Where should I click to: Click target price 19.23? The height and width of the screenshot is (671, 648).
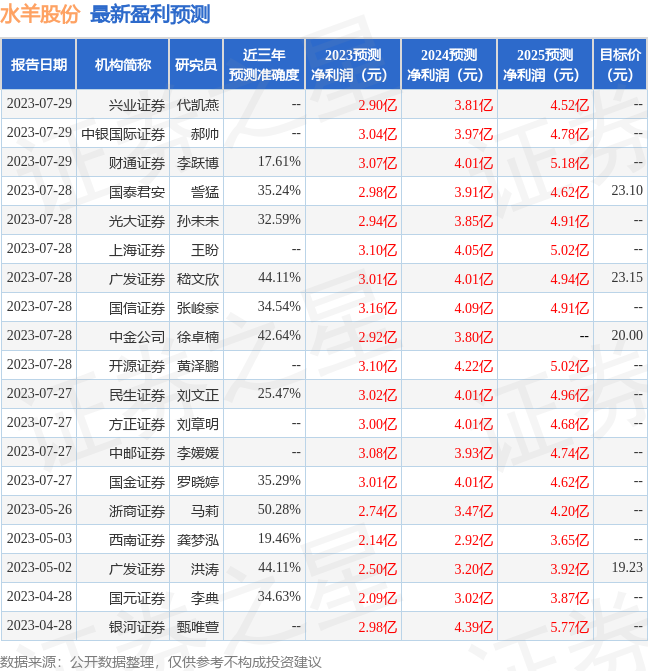pos(627,567)
